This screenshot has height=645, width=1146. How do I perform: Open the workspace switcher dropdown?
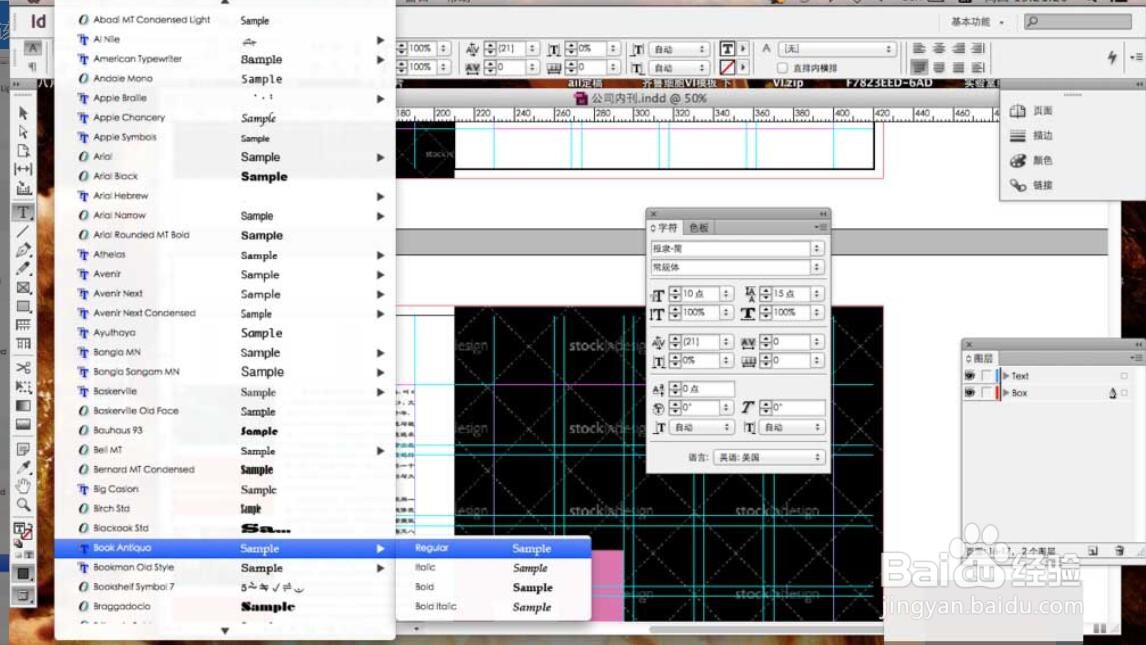coord(977,22)
